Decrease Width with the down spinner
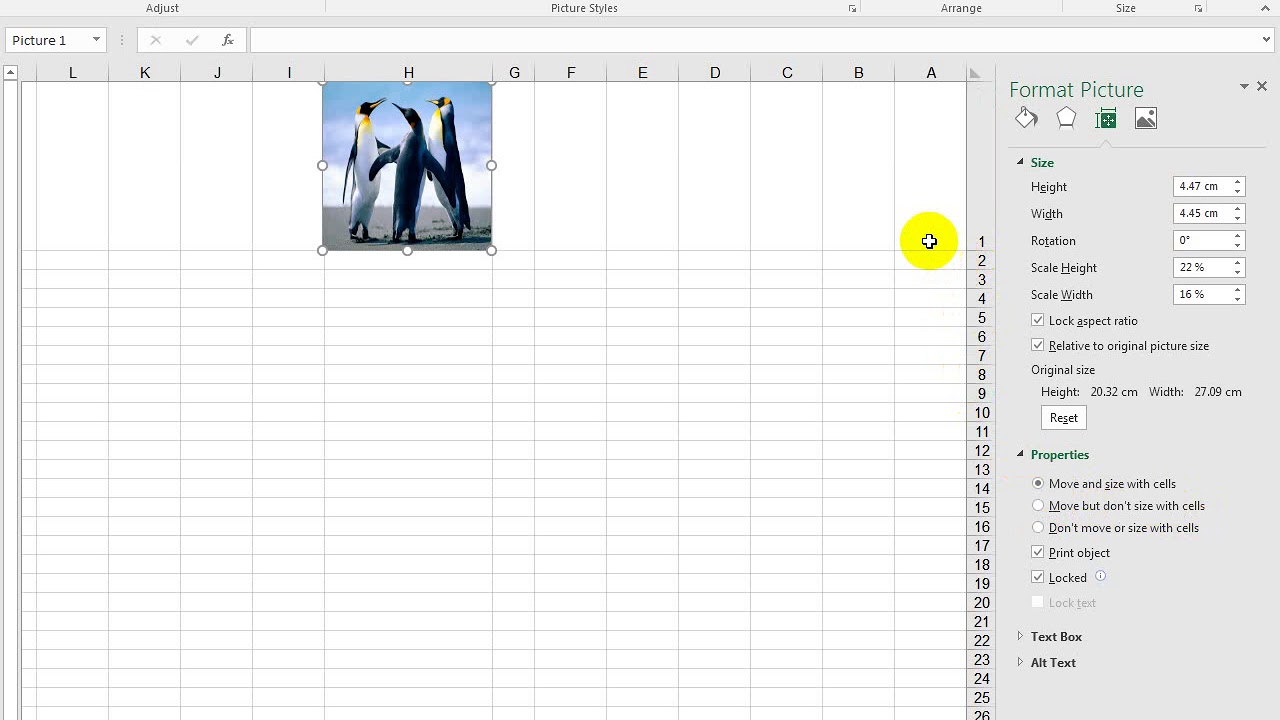1280x720 pixels. coord(1238,218)
